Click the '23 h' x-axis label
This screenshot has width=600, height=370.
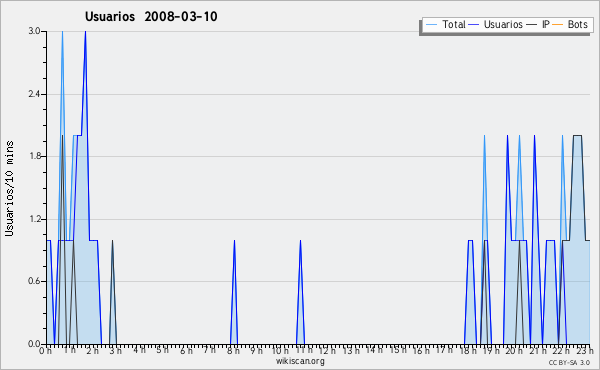(x=585, y=350)
